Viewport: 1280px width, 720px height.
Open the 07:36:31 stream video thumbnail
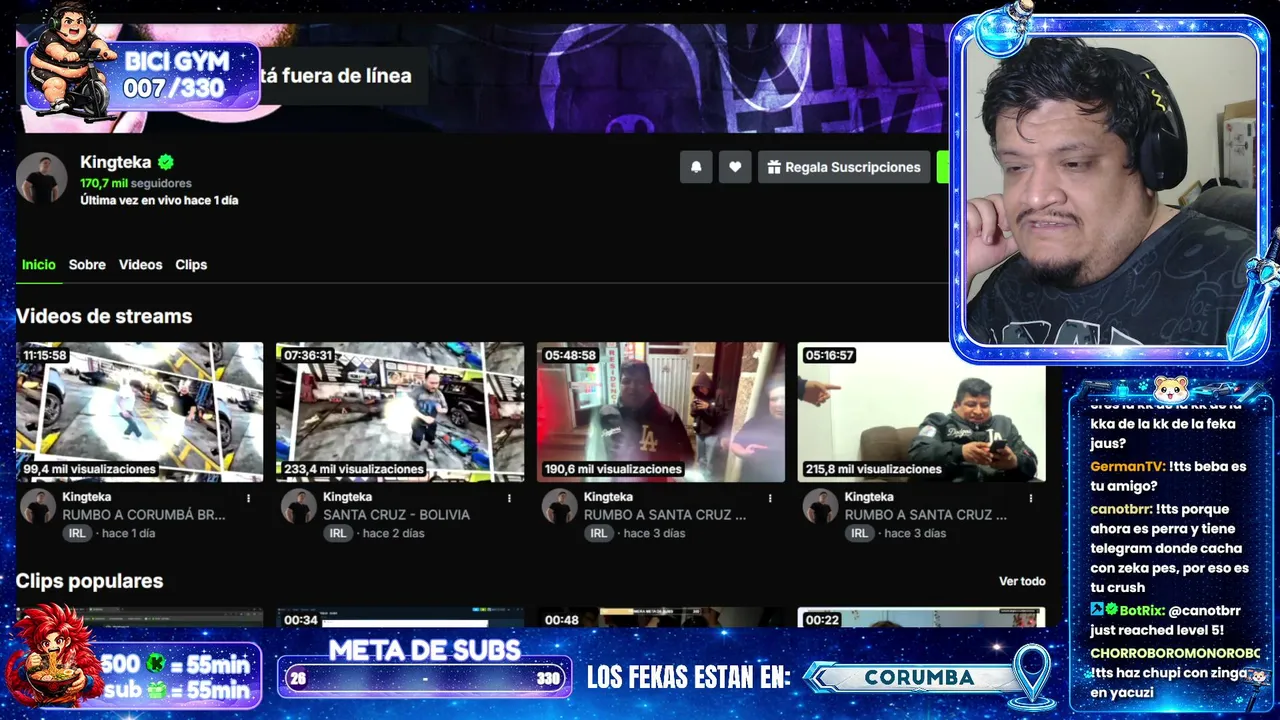pyautogui.click(x=400, y=412)
